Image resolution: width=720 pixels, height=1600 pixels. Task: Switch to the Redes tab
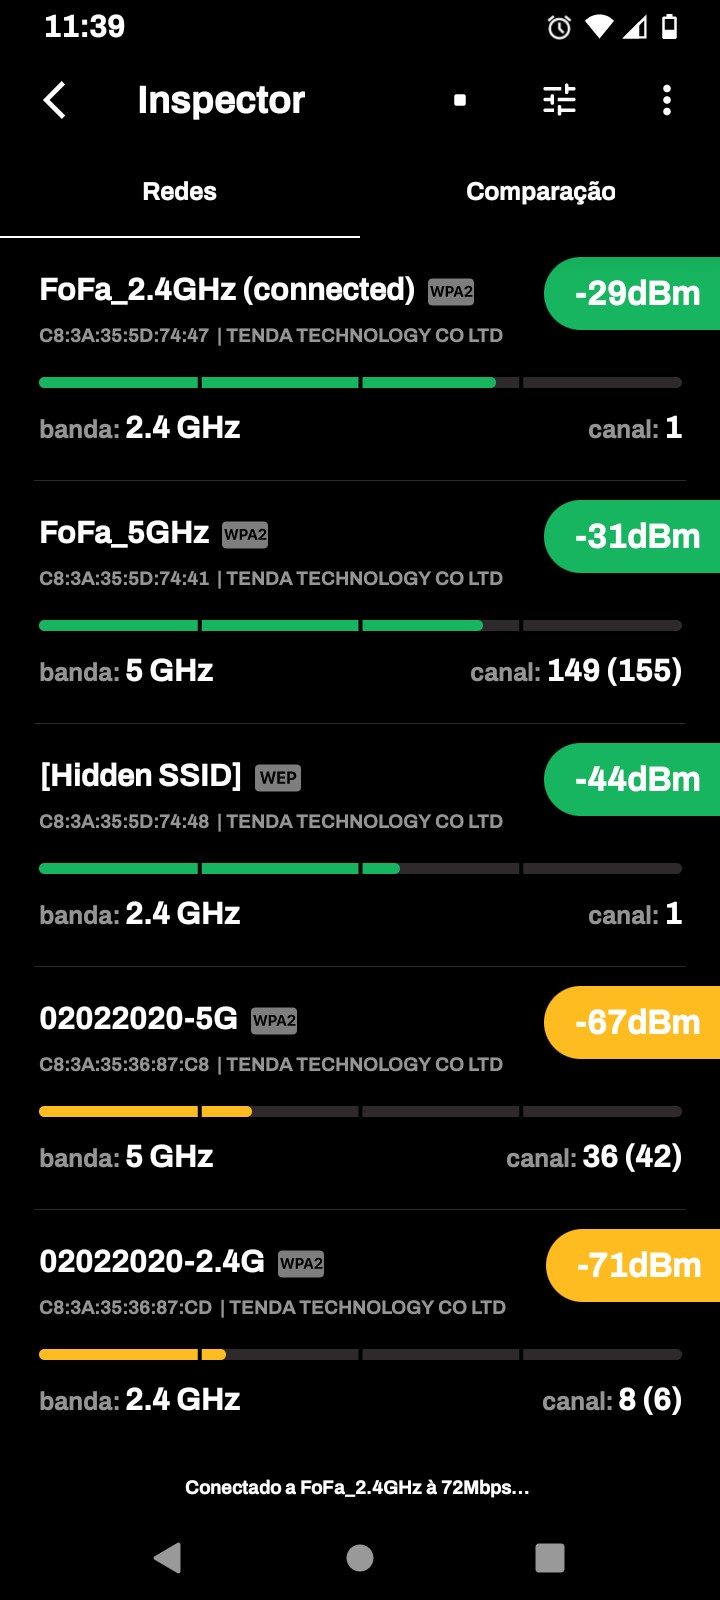click(x=180, y=192)
